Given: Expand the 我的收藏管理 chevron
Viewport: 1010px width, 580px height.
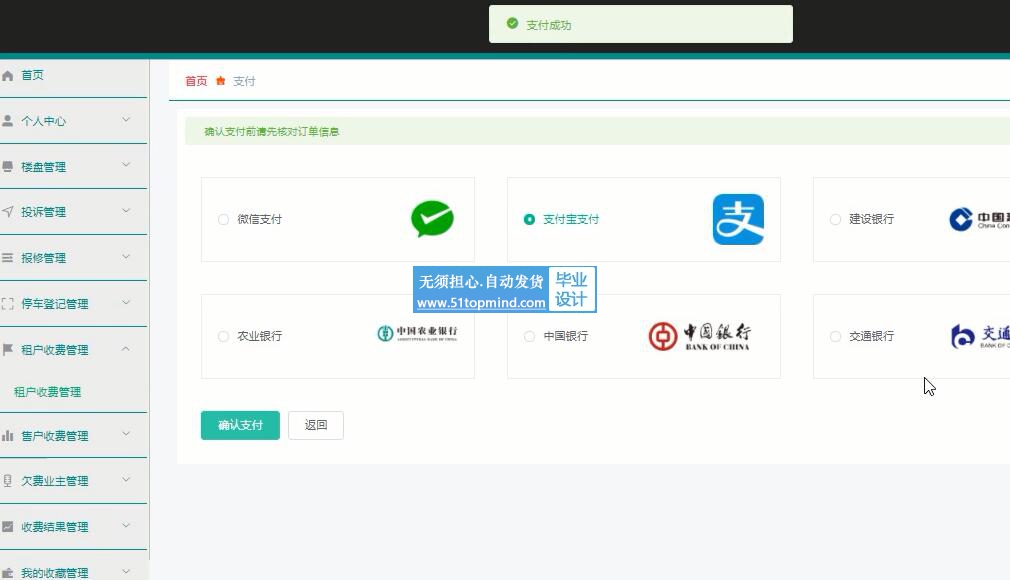Looking at the screenshot, I should [x=126, y=571].
